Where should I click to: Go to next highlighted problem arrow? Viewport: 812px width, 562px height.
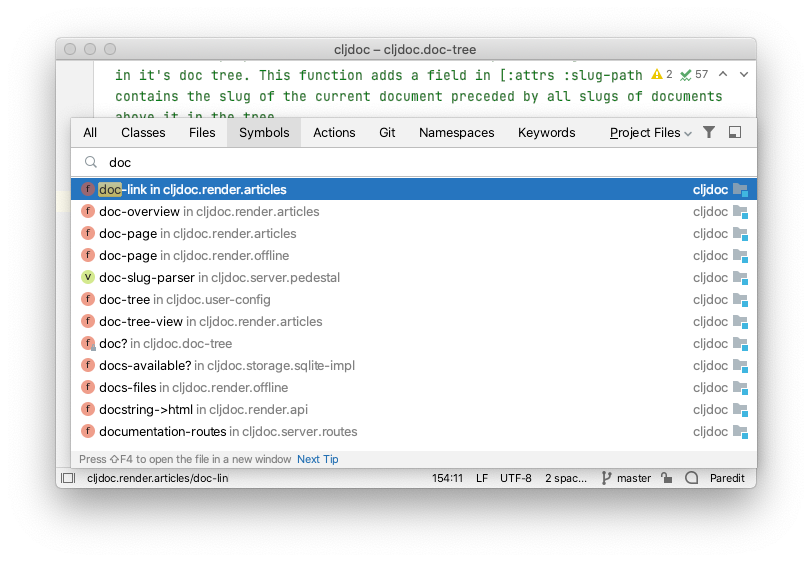pos(744,75)
